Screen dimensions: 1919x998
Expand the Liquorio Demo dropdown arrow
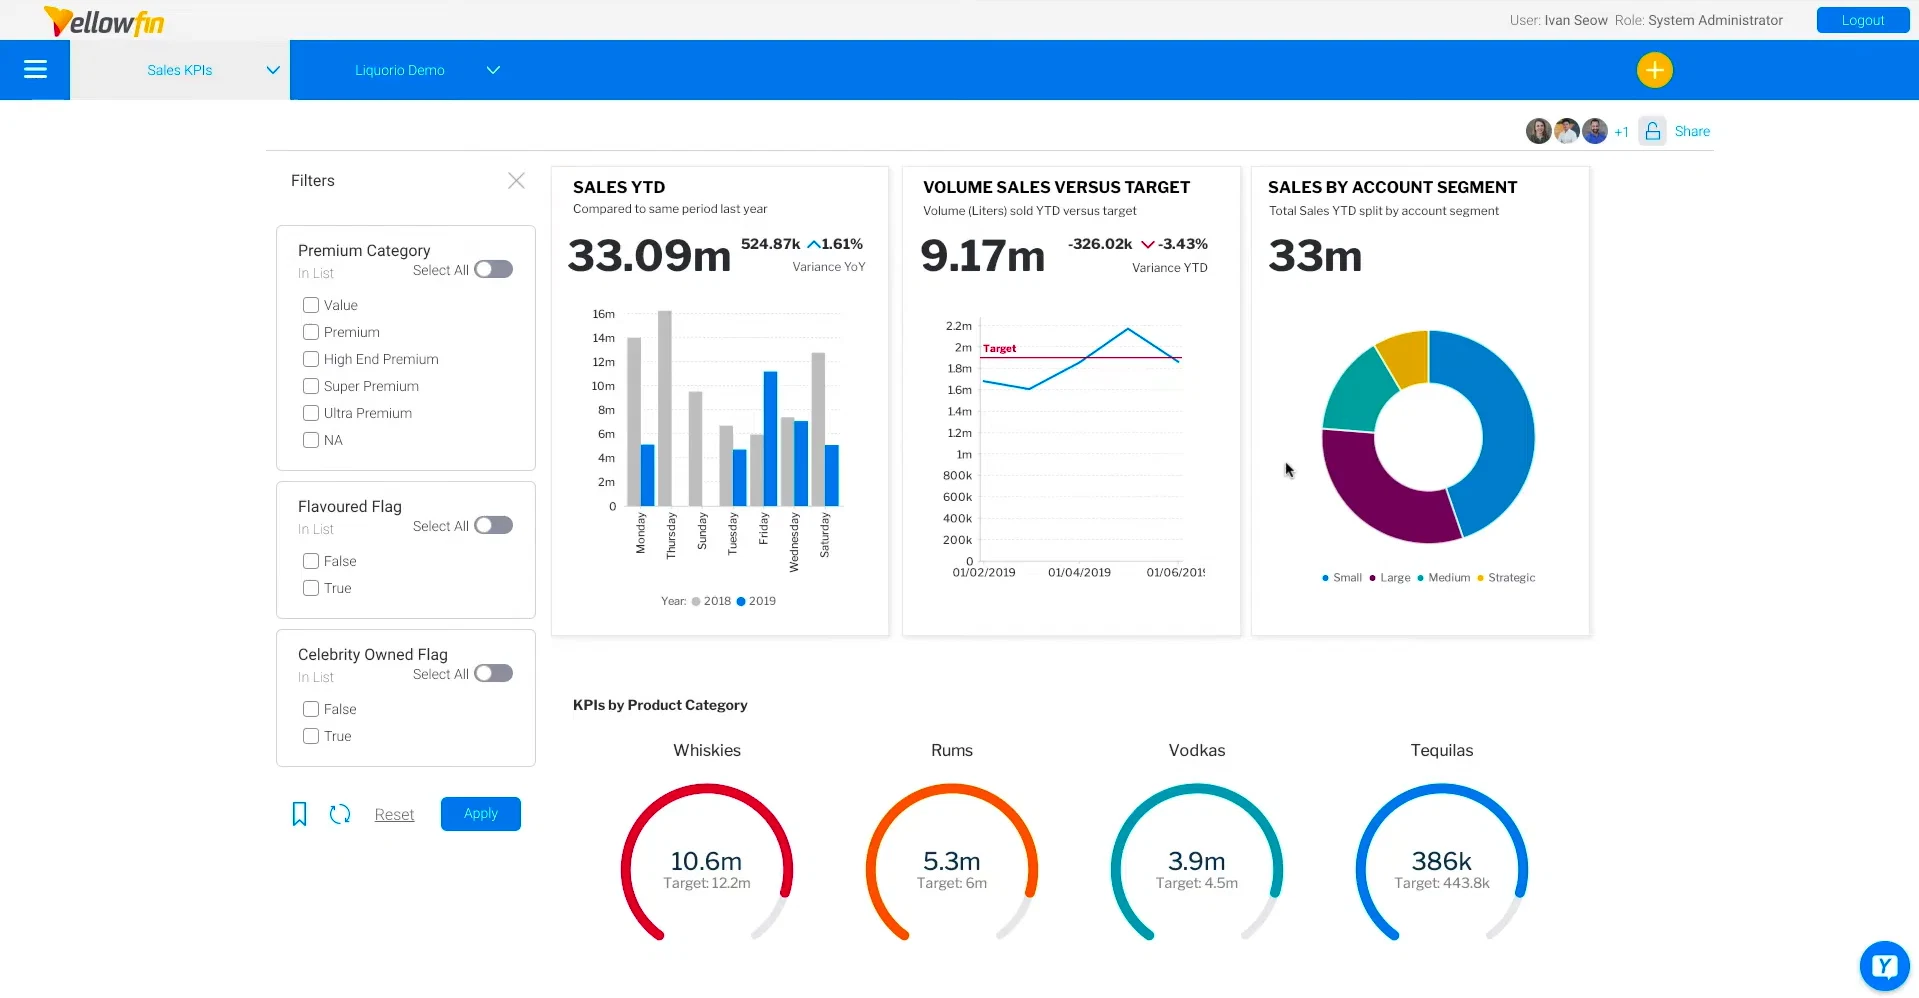pyautogui.click(x=493, y=70)
